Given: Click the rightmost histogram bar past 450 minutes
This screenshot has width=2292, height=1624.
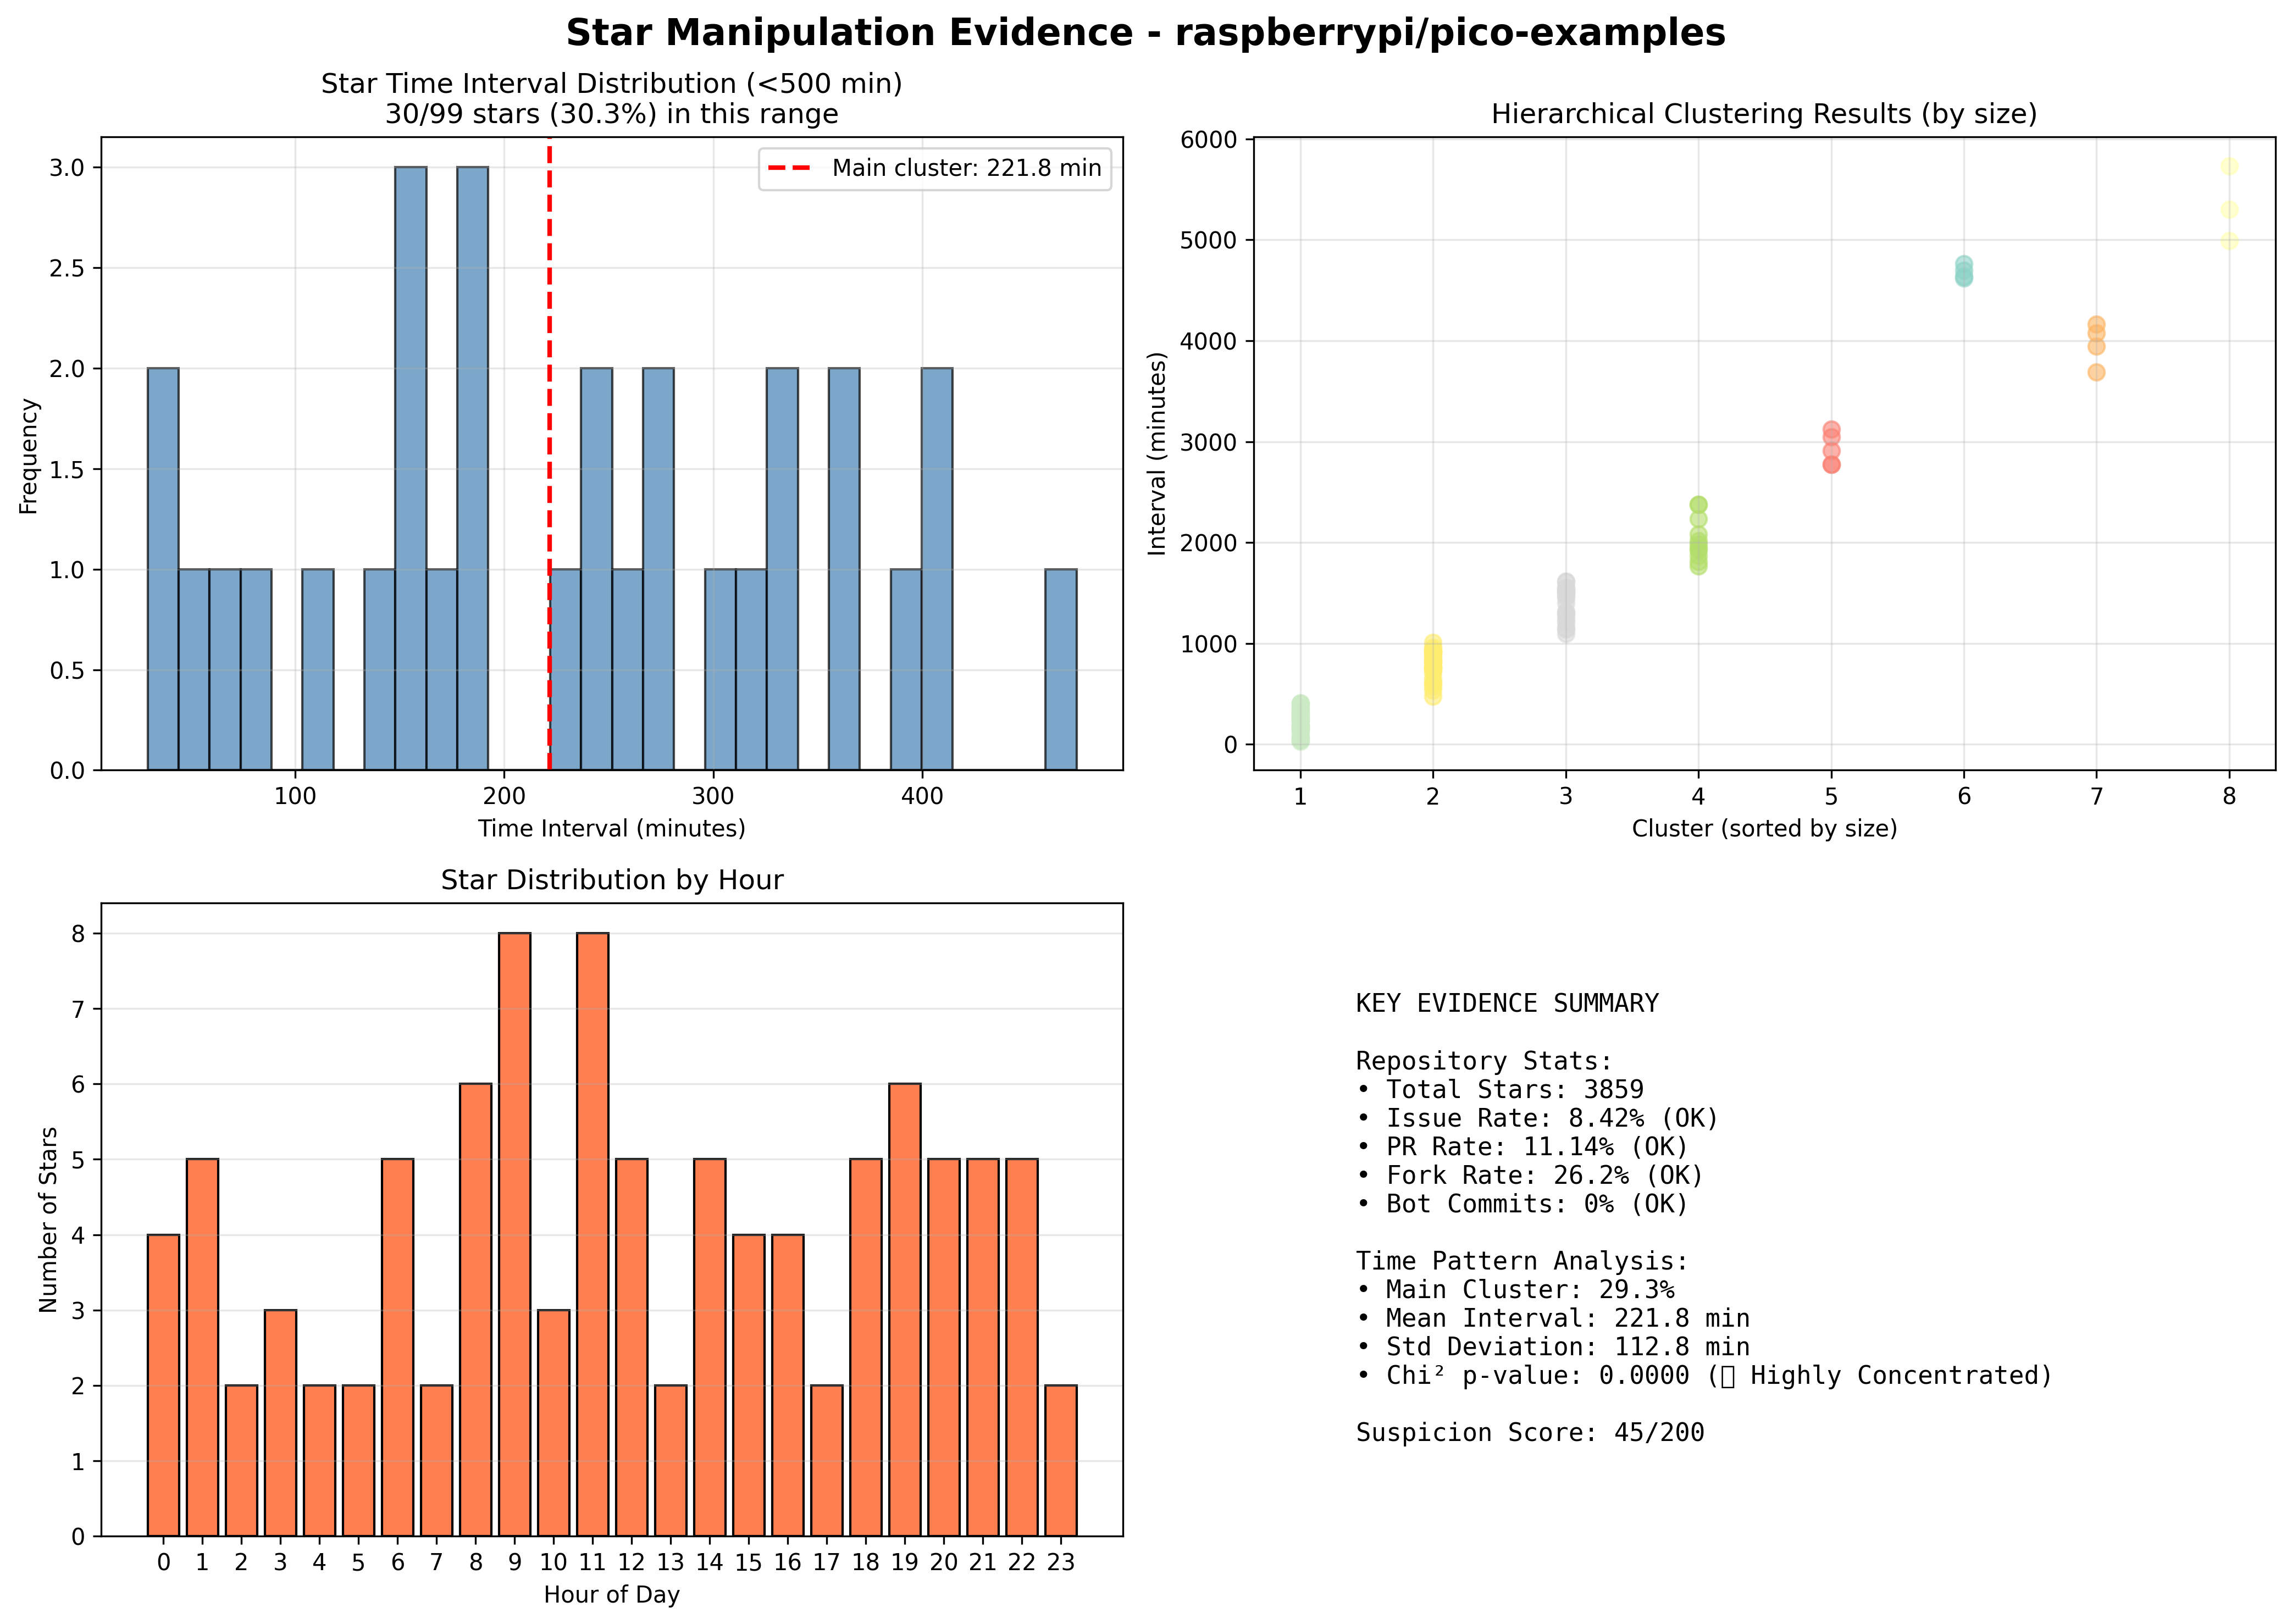Looking at the screenshot, I should (x=1060, y=670).
